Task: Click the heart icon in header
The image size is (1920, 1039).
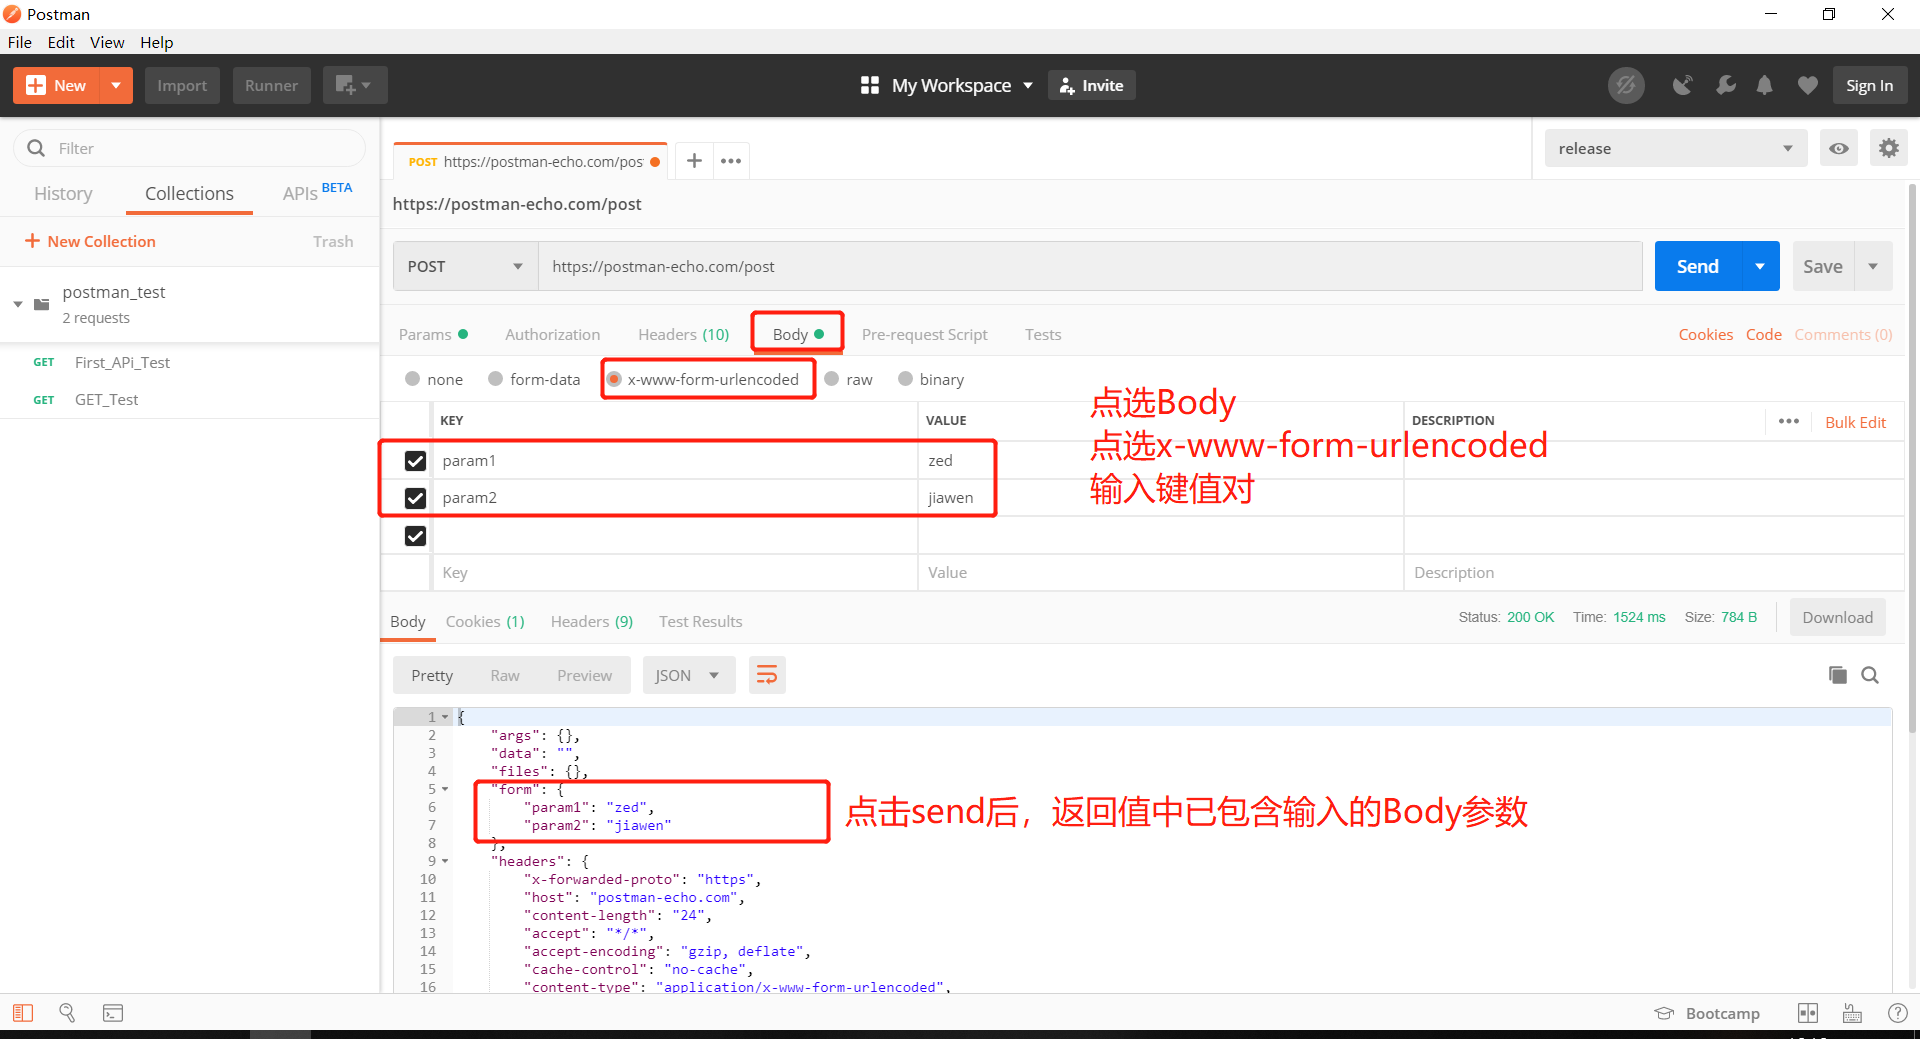Action: 1807,85
